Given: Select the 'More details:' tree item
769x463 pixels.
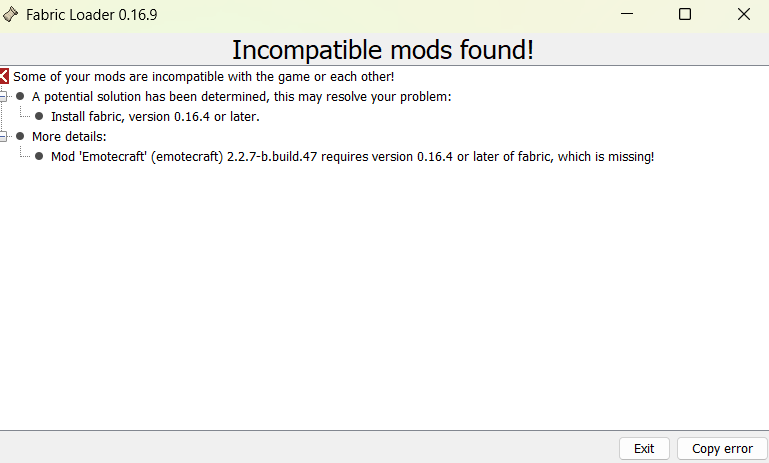Looking at the screenshot, I should (x=69, y=136).
